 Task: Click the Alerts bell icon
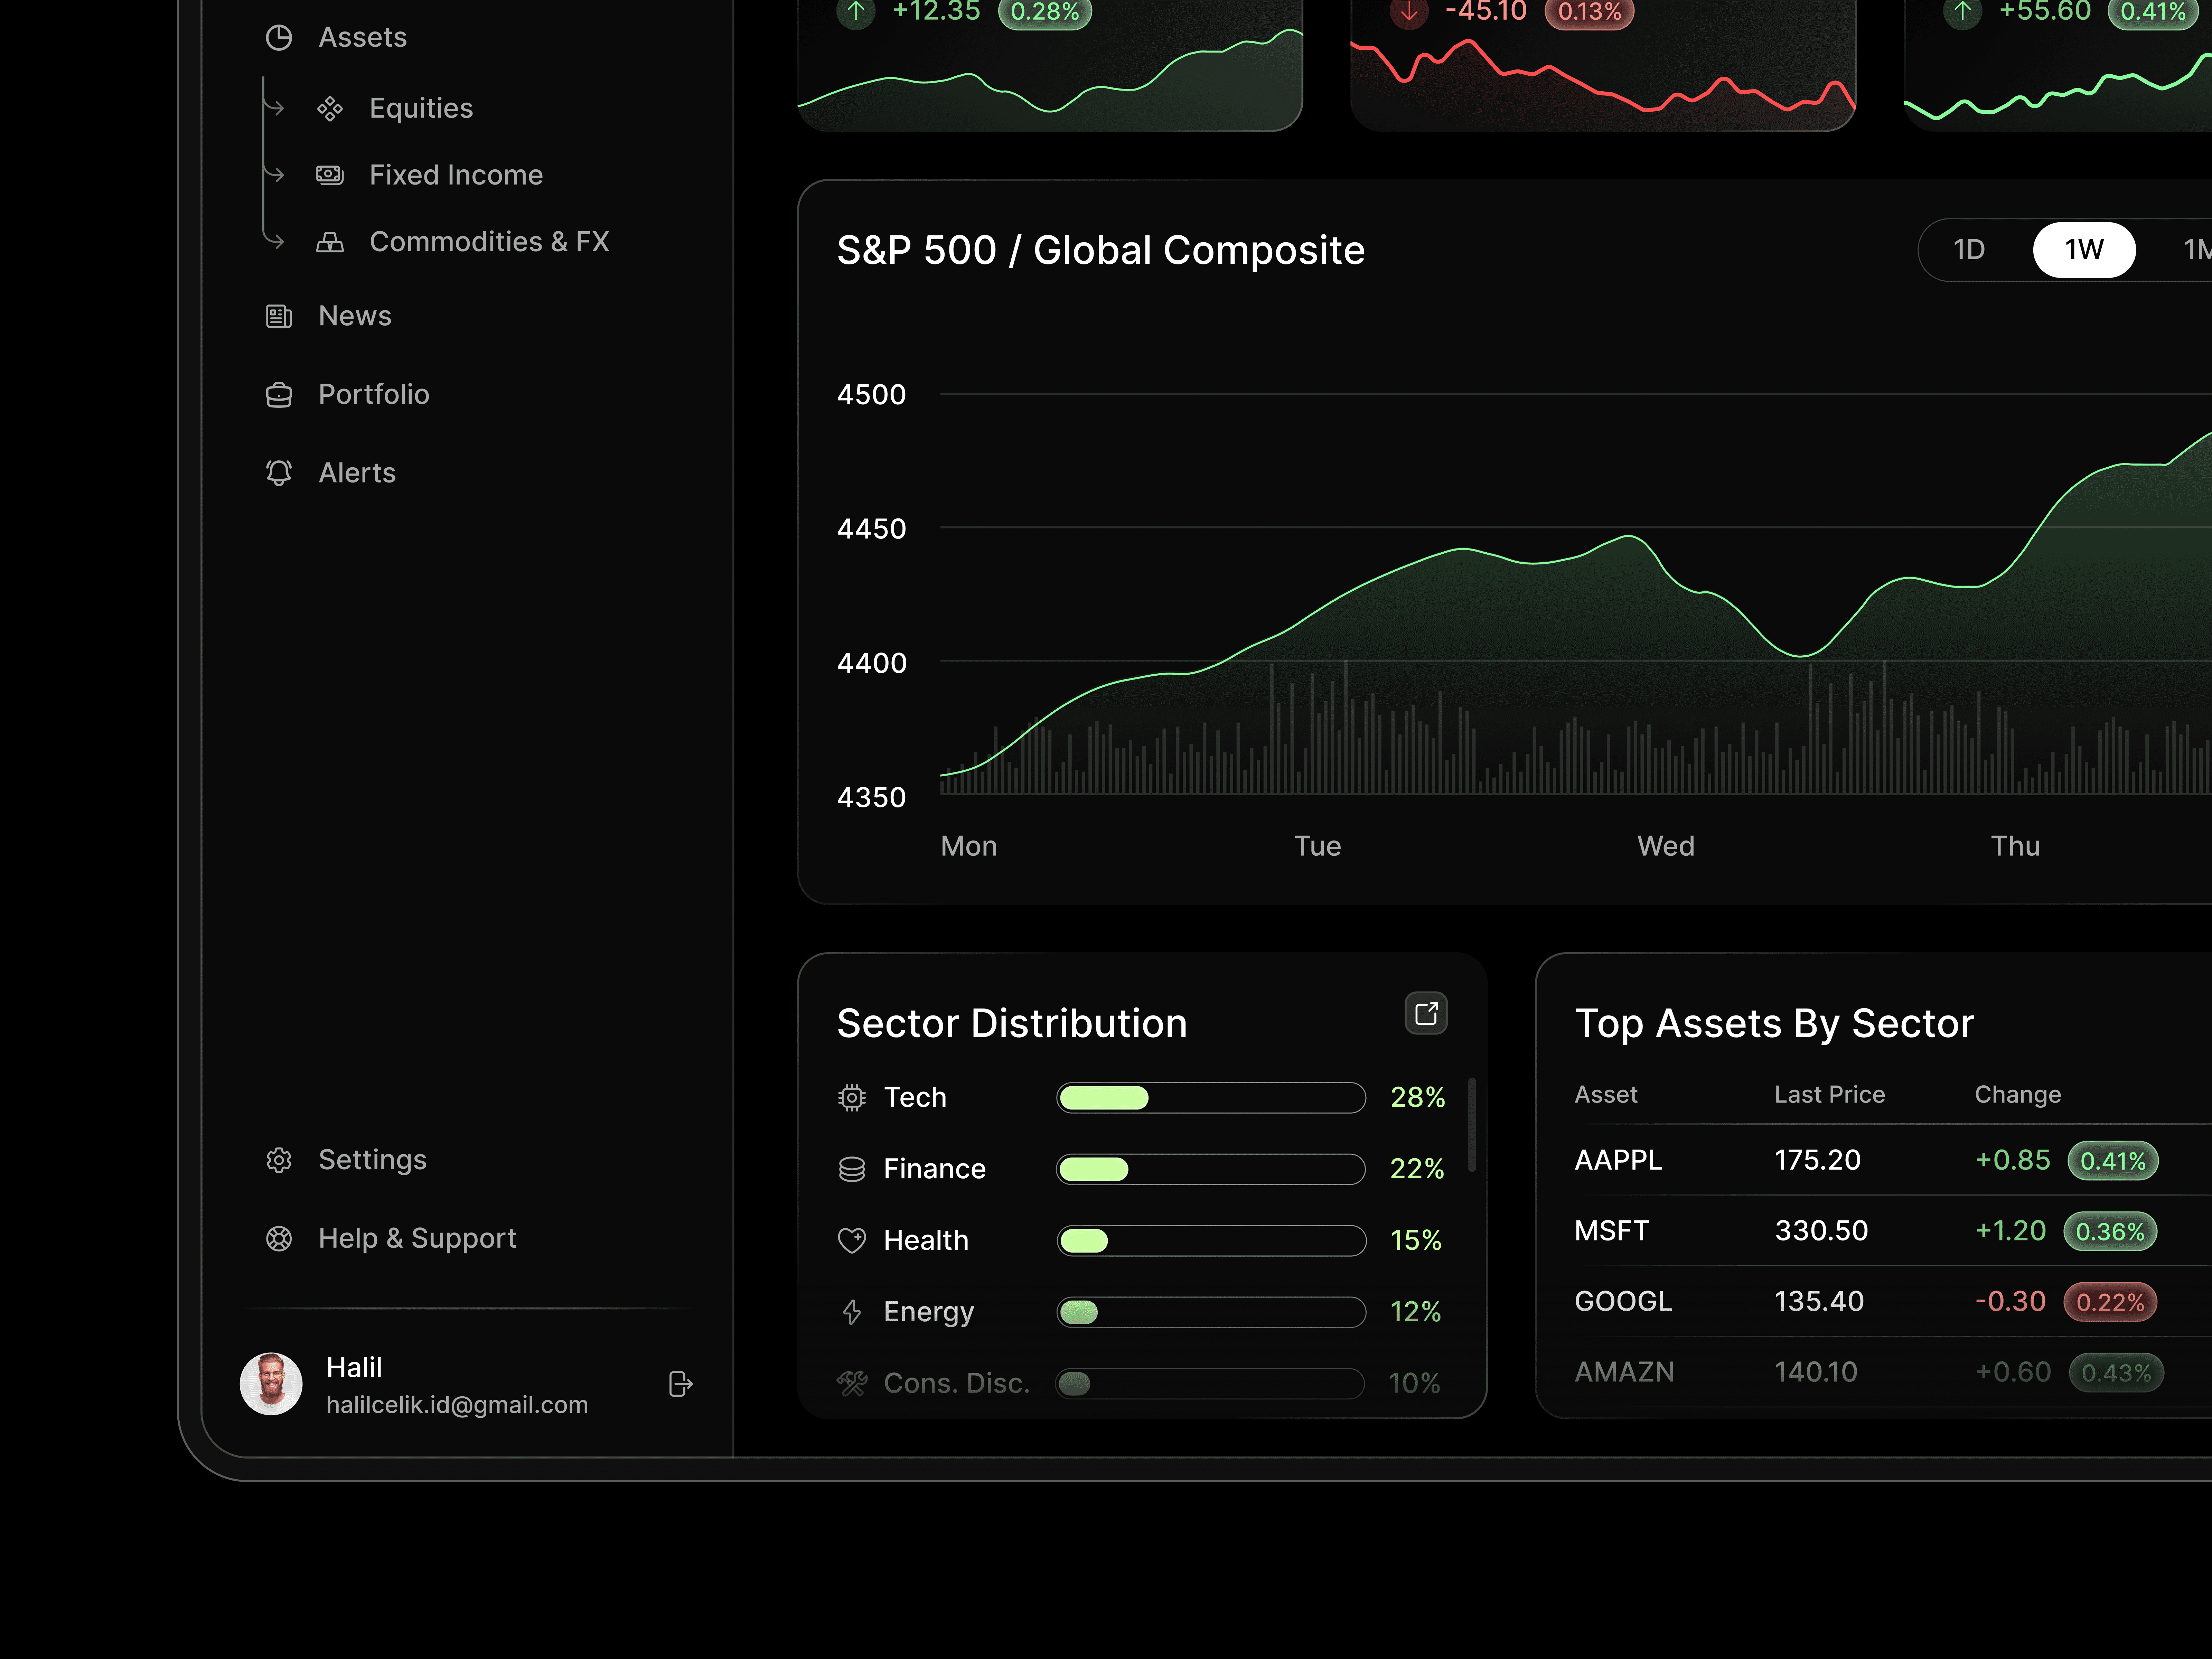(x=279, y=473)
